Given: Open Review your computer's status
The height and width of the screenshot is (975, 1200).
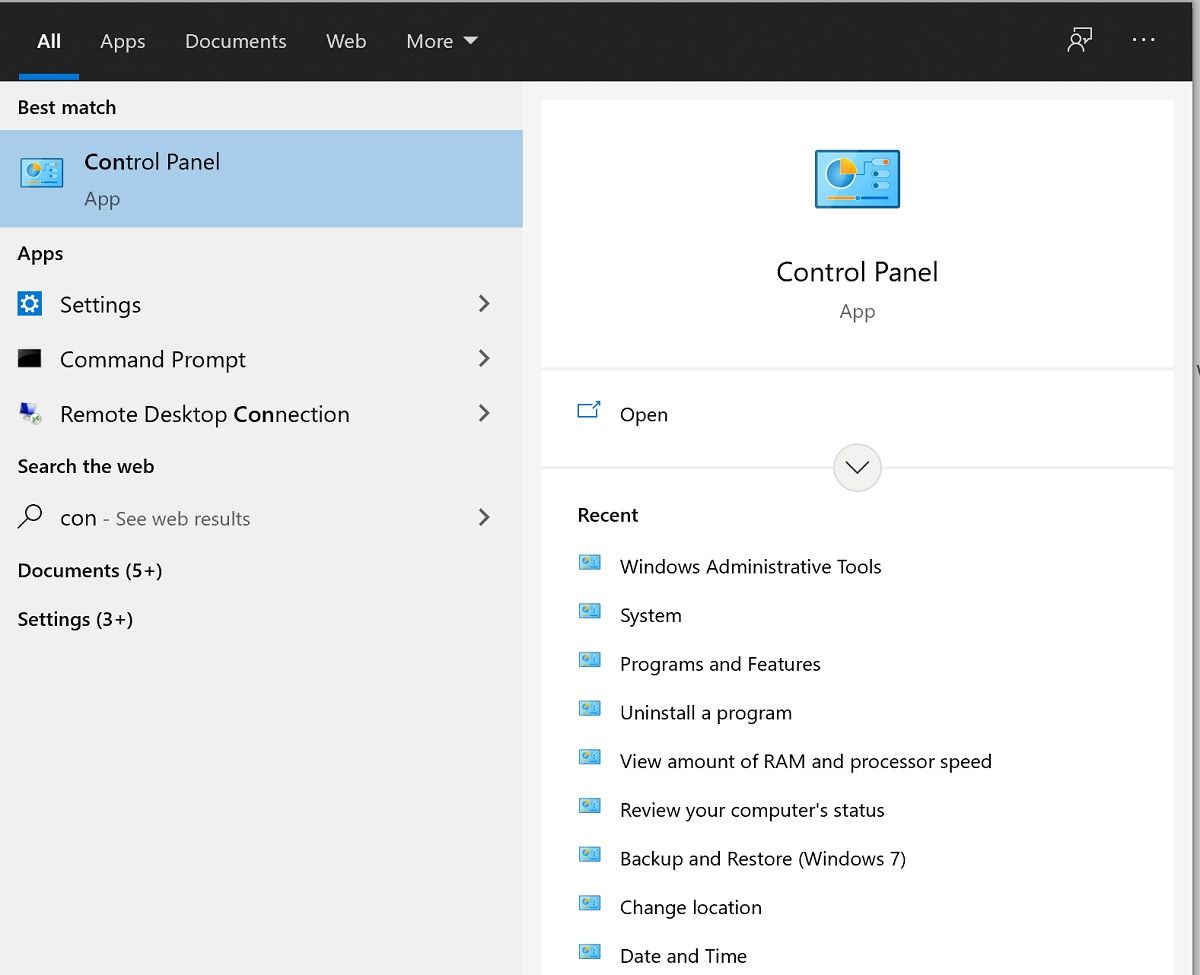Looking at the screenshot, I should coord(752,810).
